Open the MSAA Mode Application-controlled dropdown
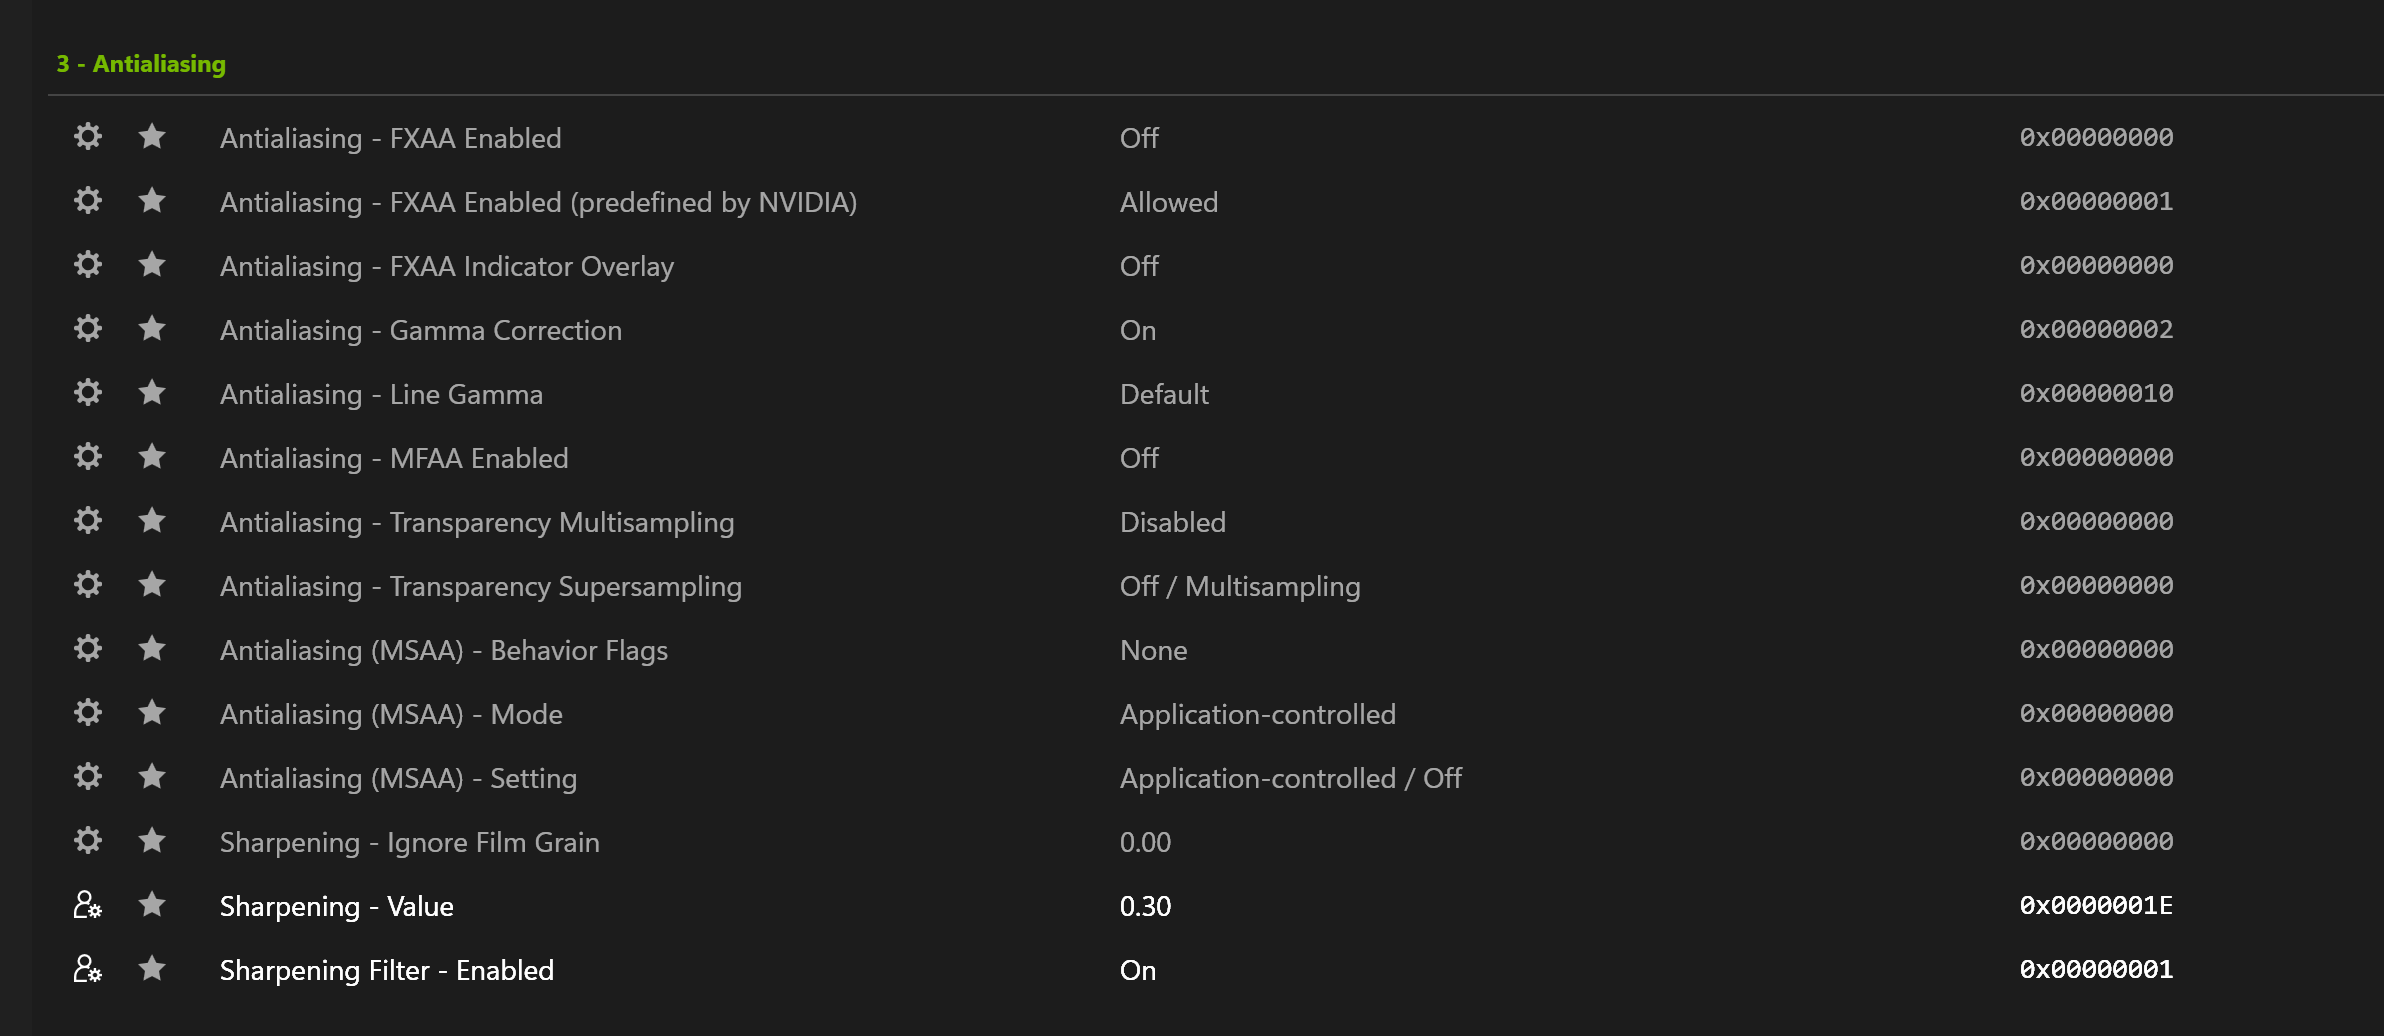The width and height of the screenshot is (2384, 1036). pyautogui.click(x=1258, y=714)
